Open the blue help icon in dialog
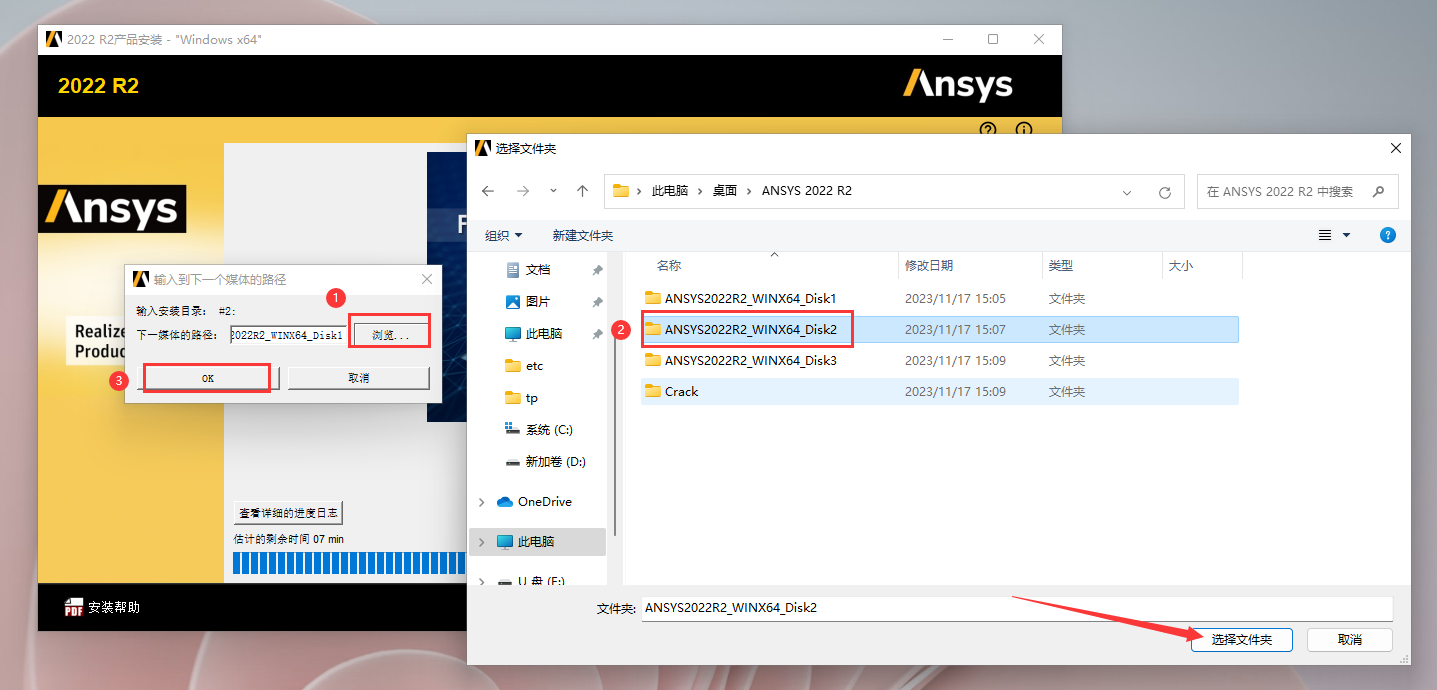Screen dimensions: 1437x690 click(x=1387, y=235)
